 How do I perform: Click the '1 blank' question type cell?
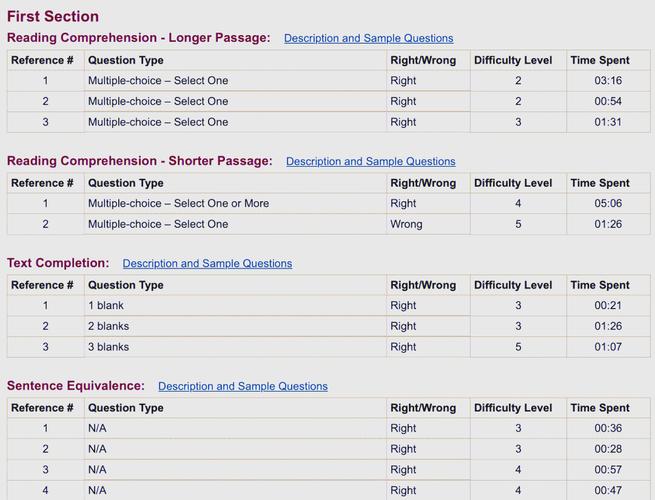106,305
